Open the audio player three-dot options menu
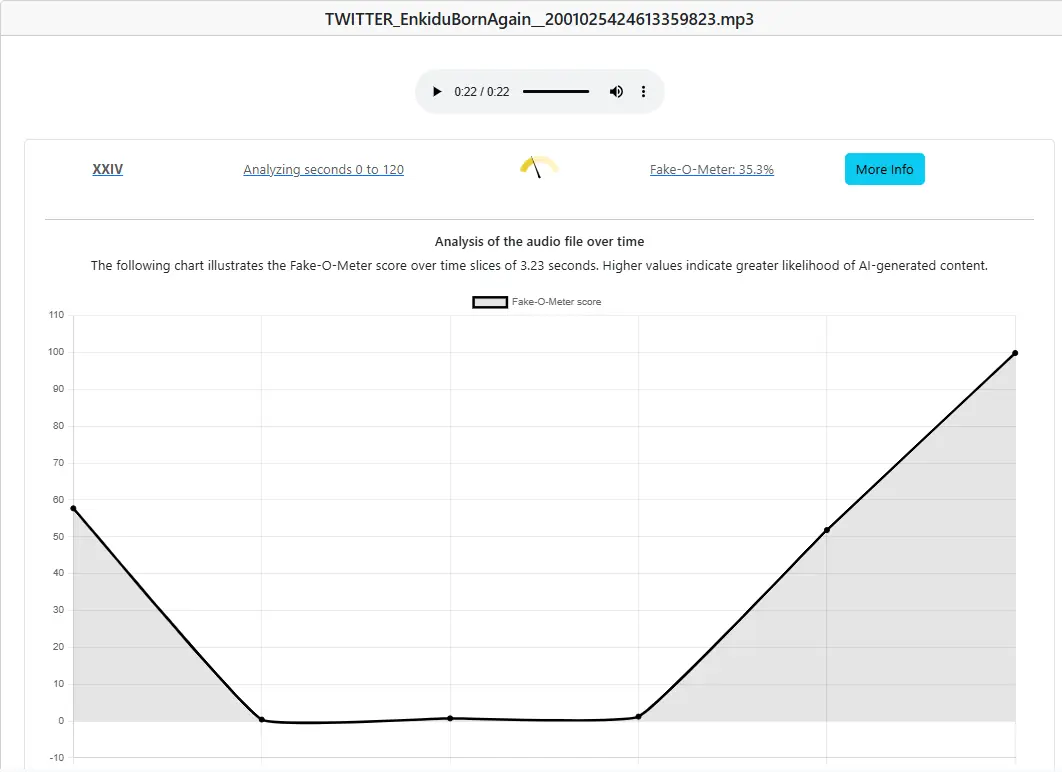Viewport: 1062px width, 772px height. click(x=643, y=92)
